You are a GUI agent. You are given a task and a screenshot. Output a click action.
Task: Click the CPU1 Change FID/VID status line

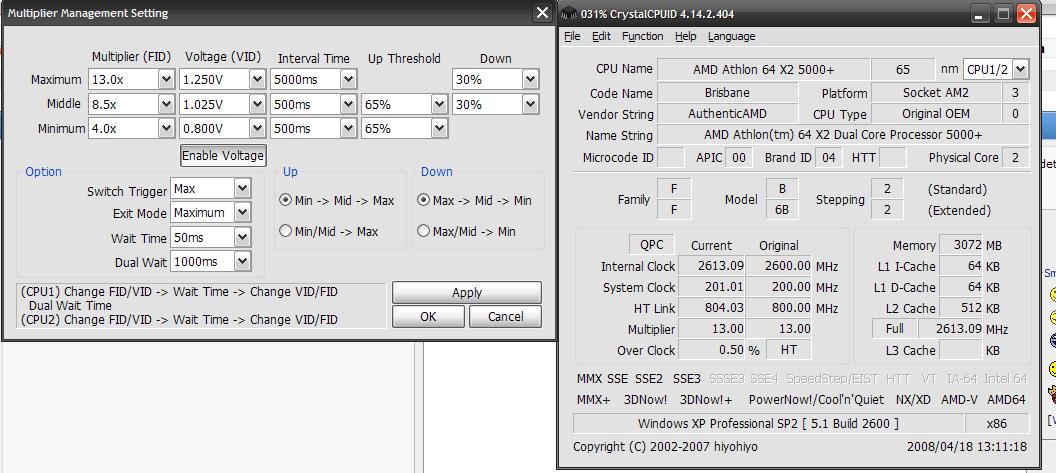[x=179, y=292]
